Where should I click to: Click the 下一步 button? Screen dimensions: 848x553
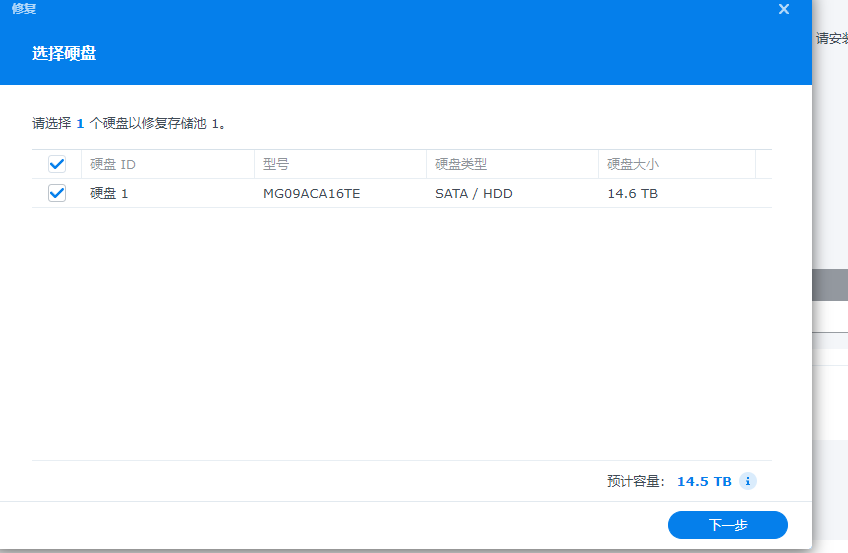[x=727, y=525]
